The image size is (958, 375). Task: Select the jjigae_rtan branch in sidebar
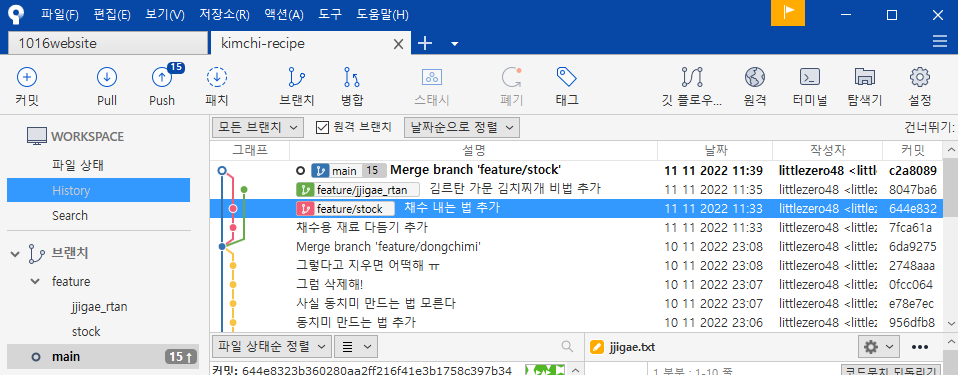click(x=99, y=307)
